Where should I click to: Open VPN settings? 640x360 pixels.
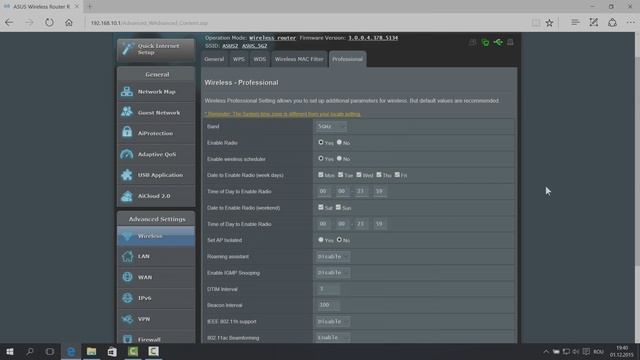156,319
